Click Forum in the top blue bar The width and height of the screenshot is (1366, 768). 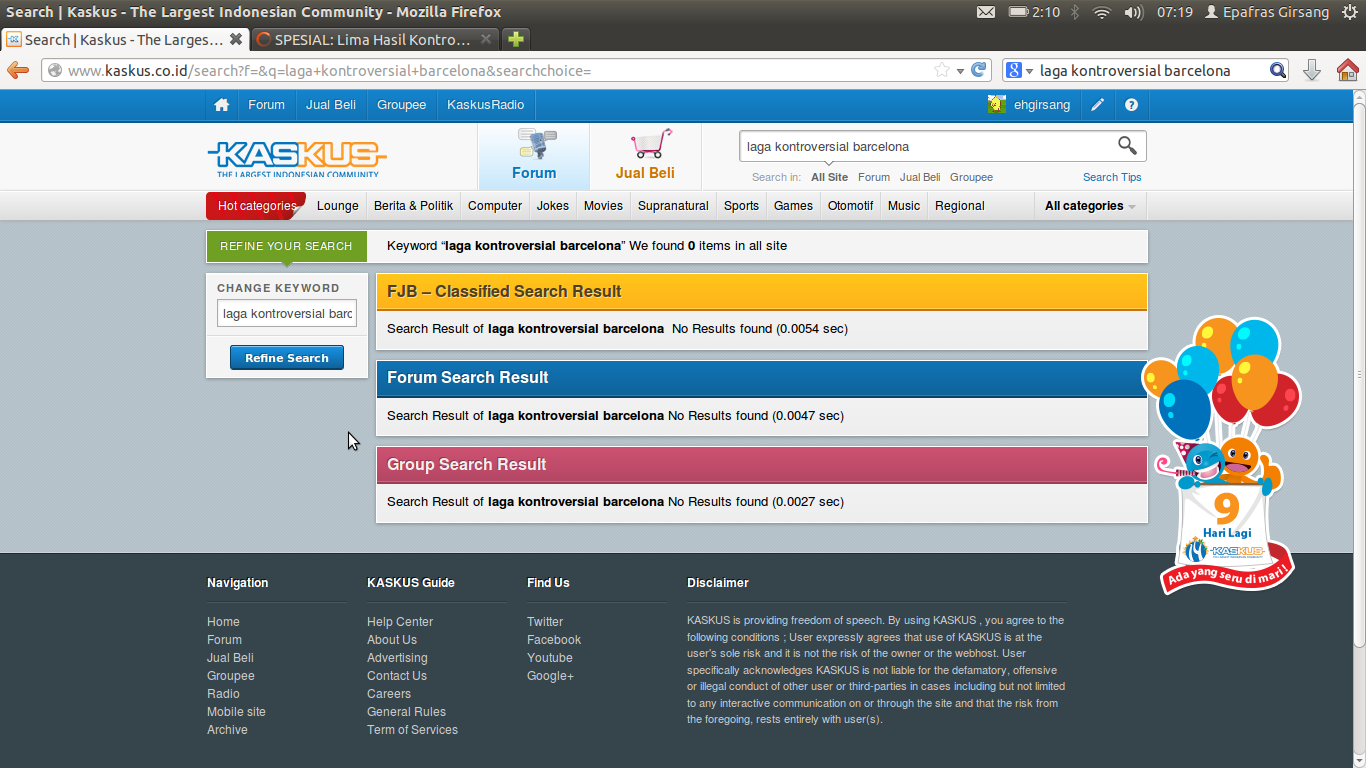(x=266, y=105)
